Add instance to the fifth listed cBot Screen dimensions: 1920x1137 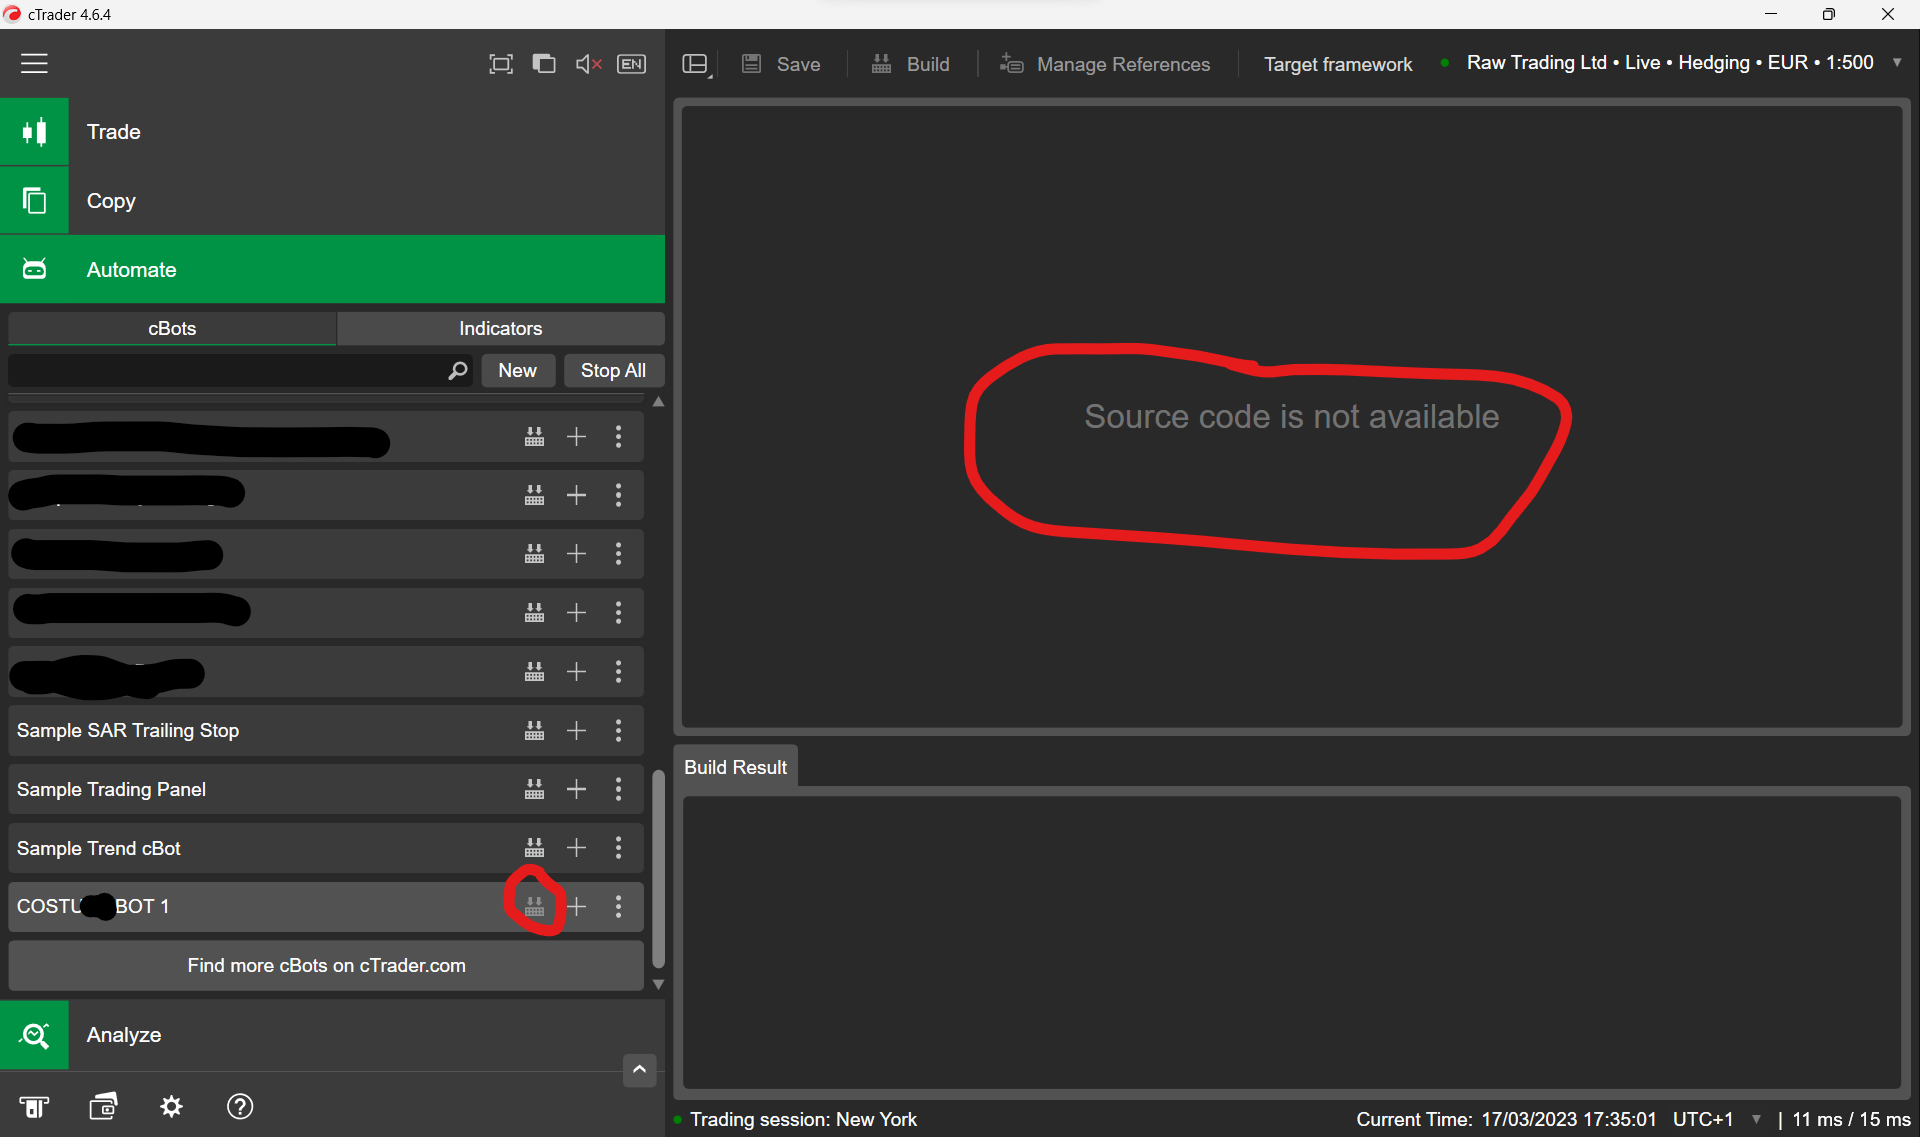tap(576, 672)
